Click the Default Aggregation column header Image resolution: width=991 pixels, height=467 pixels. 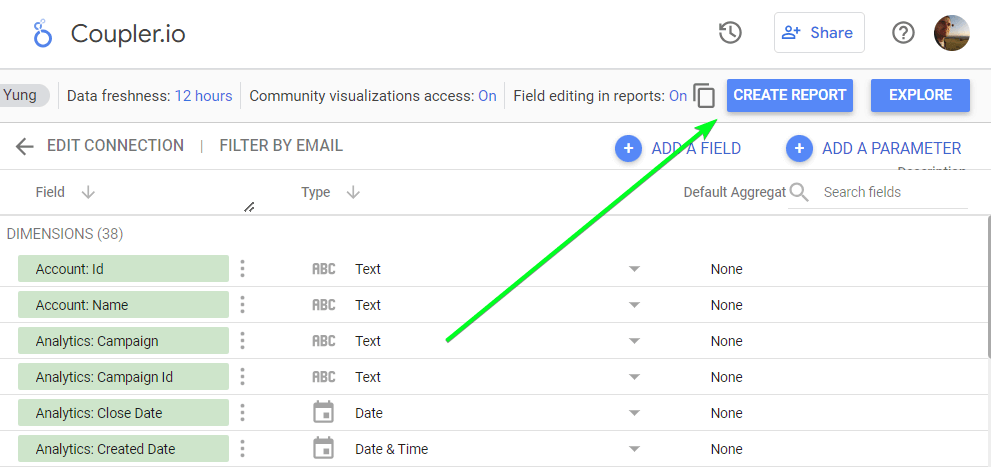(x=734, y=192)
